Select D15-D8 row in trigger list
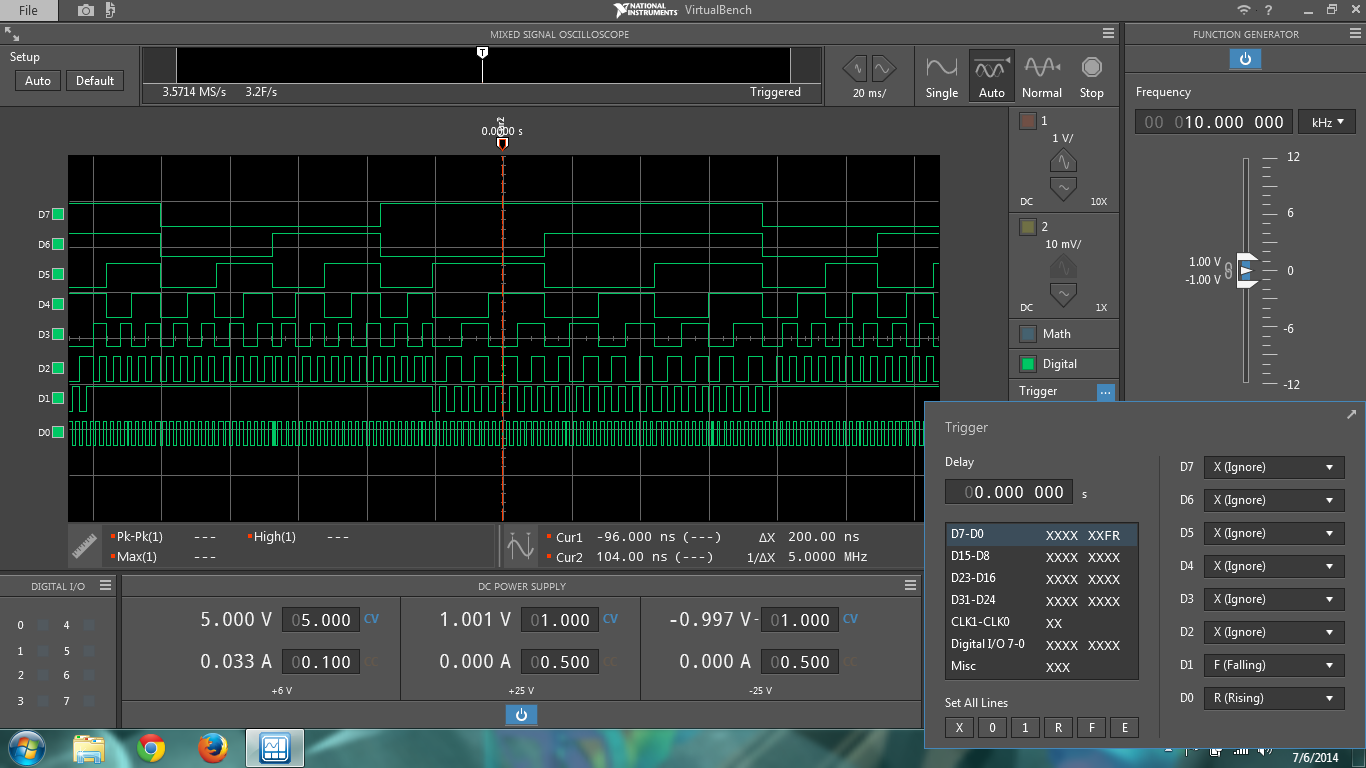 pyautogui.click(x=1040, y=557)
